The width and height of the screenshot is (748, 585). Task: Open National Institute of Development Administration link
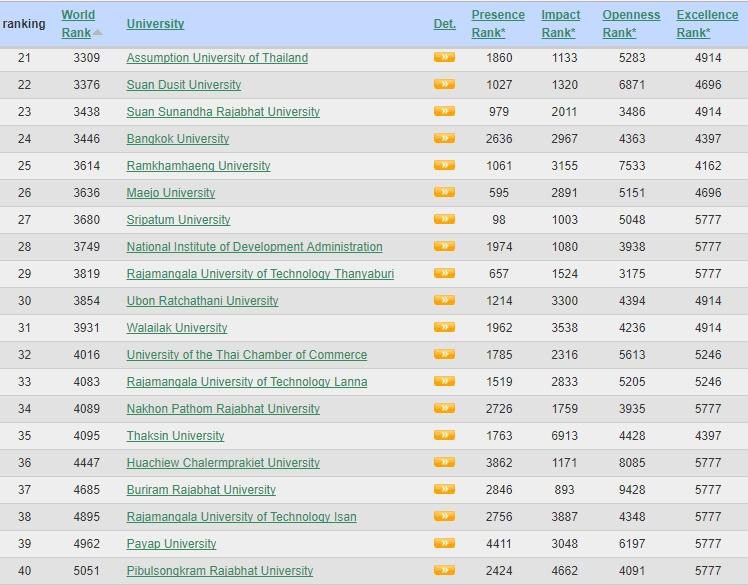(254, 247)
